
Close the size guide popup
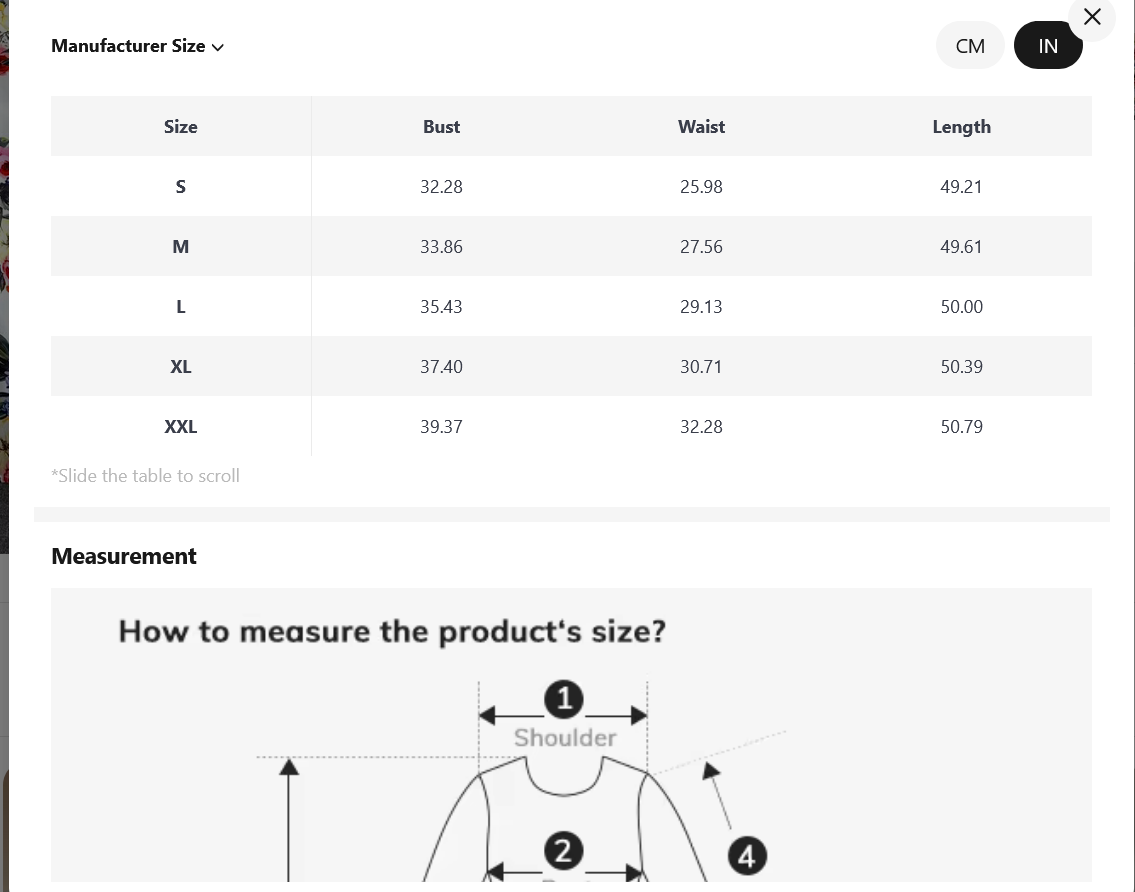click(x=1092, y=17)
